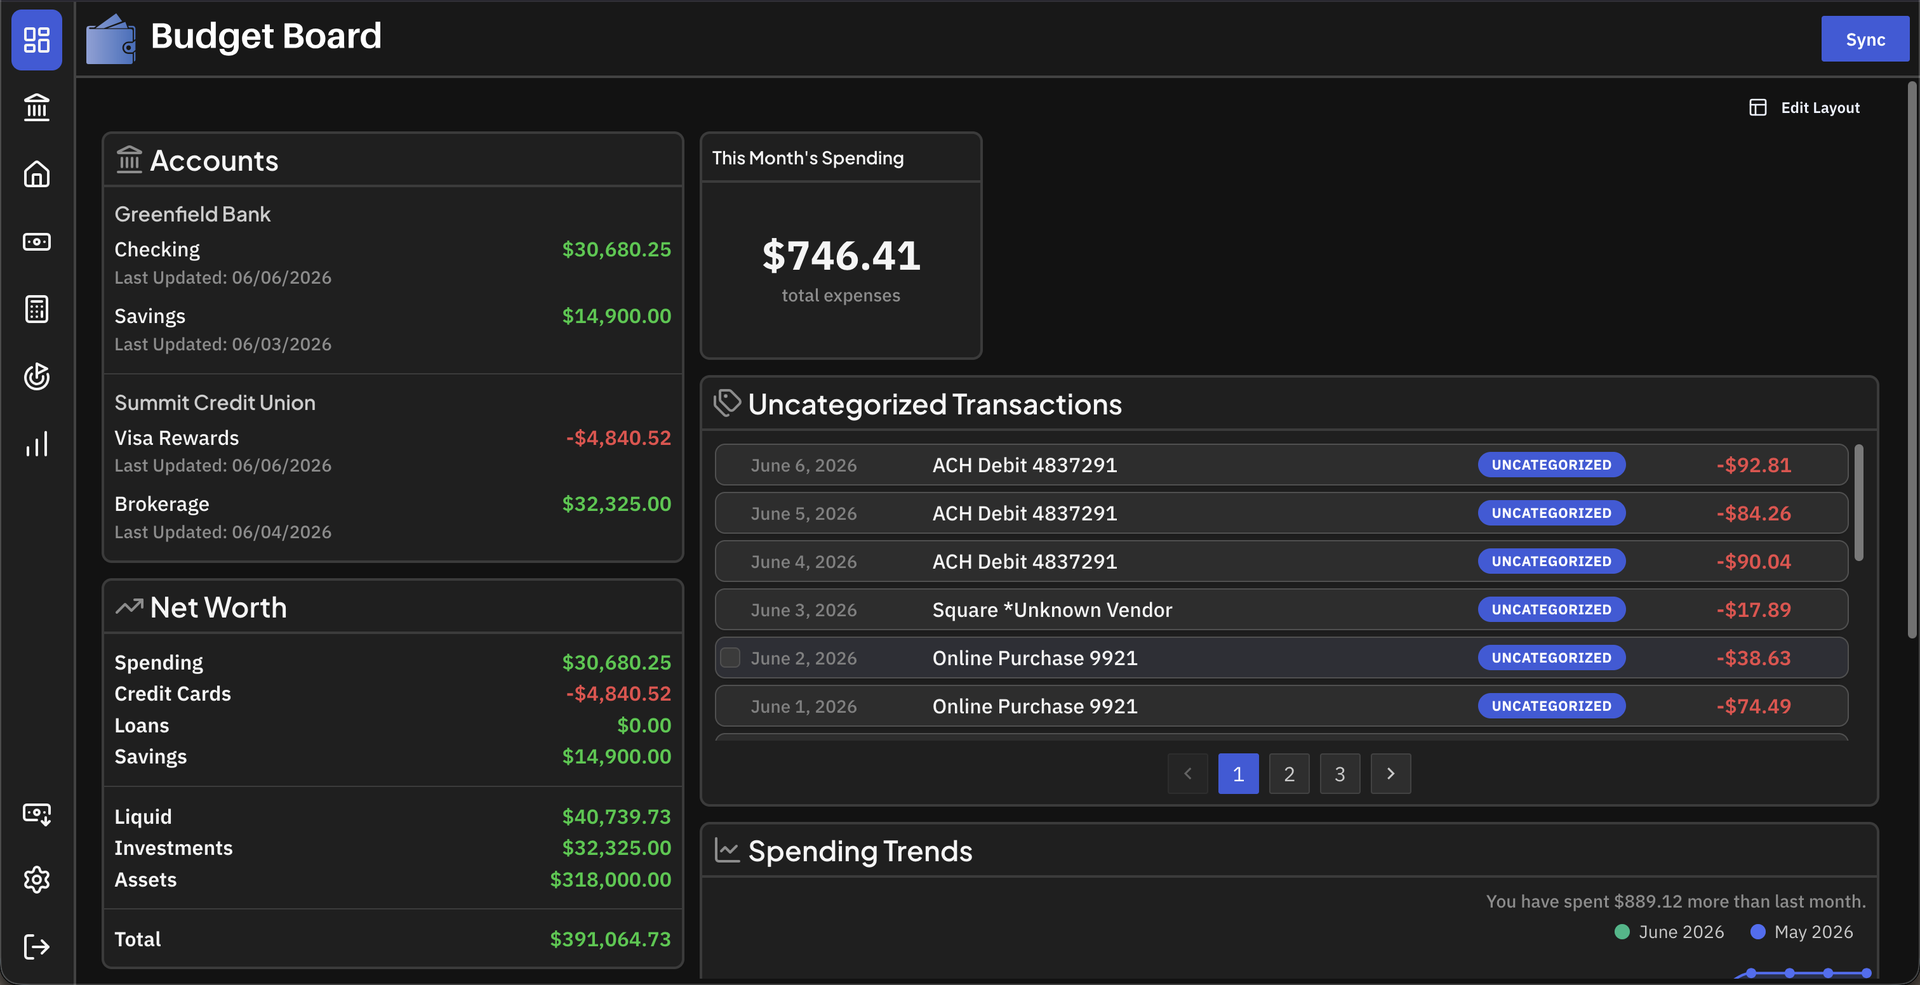Click UNCATEGORIZED badge on June 6 transaction
The width and height of the screenshot is (1920, 985).
tap(1552, 465)
